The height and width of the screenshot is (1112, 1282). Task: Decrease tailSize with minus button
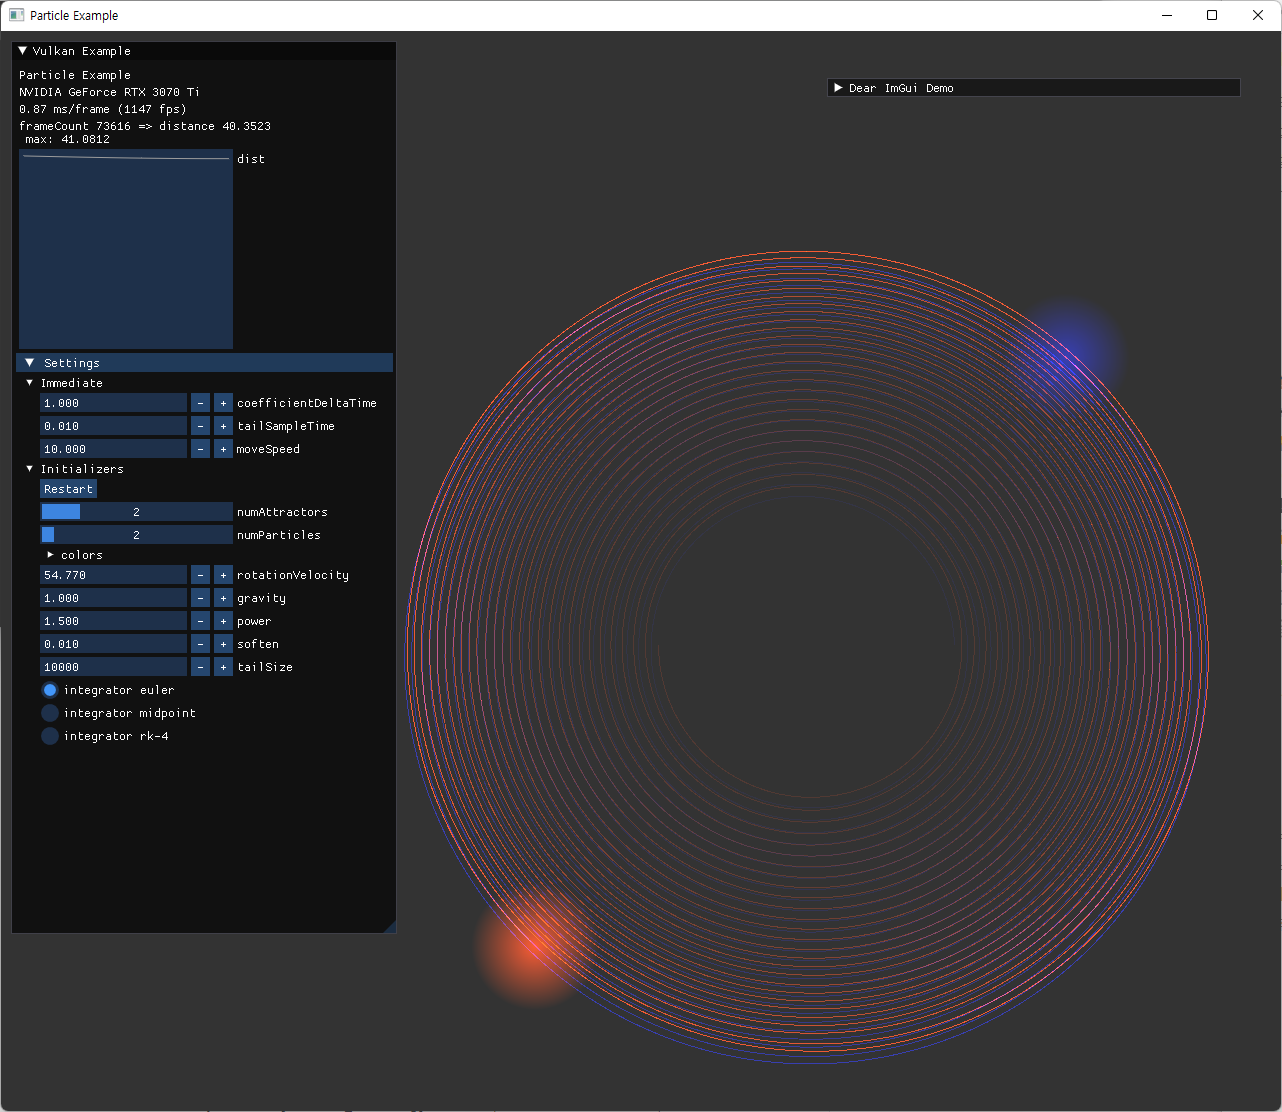point(200,667)
